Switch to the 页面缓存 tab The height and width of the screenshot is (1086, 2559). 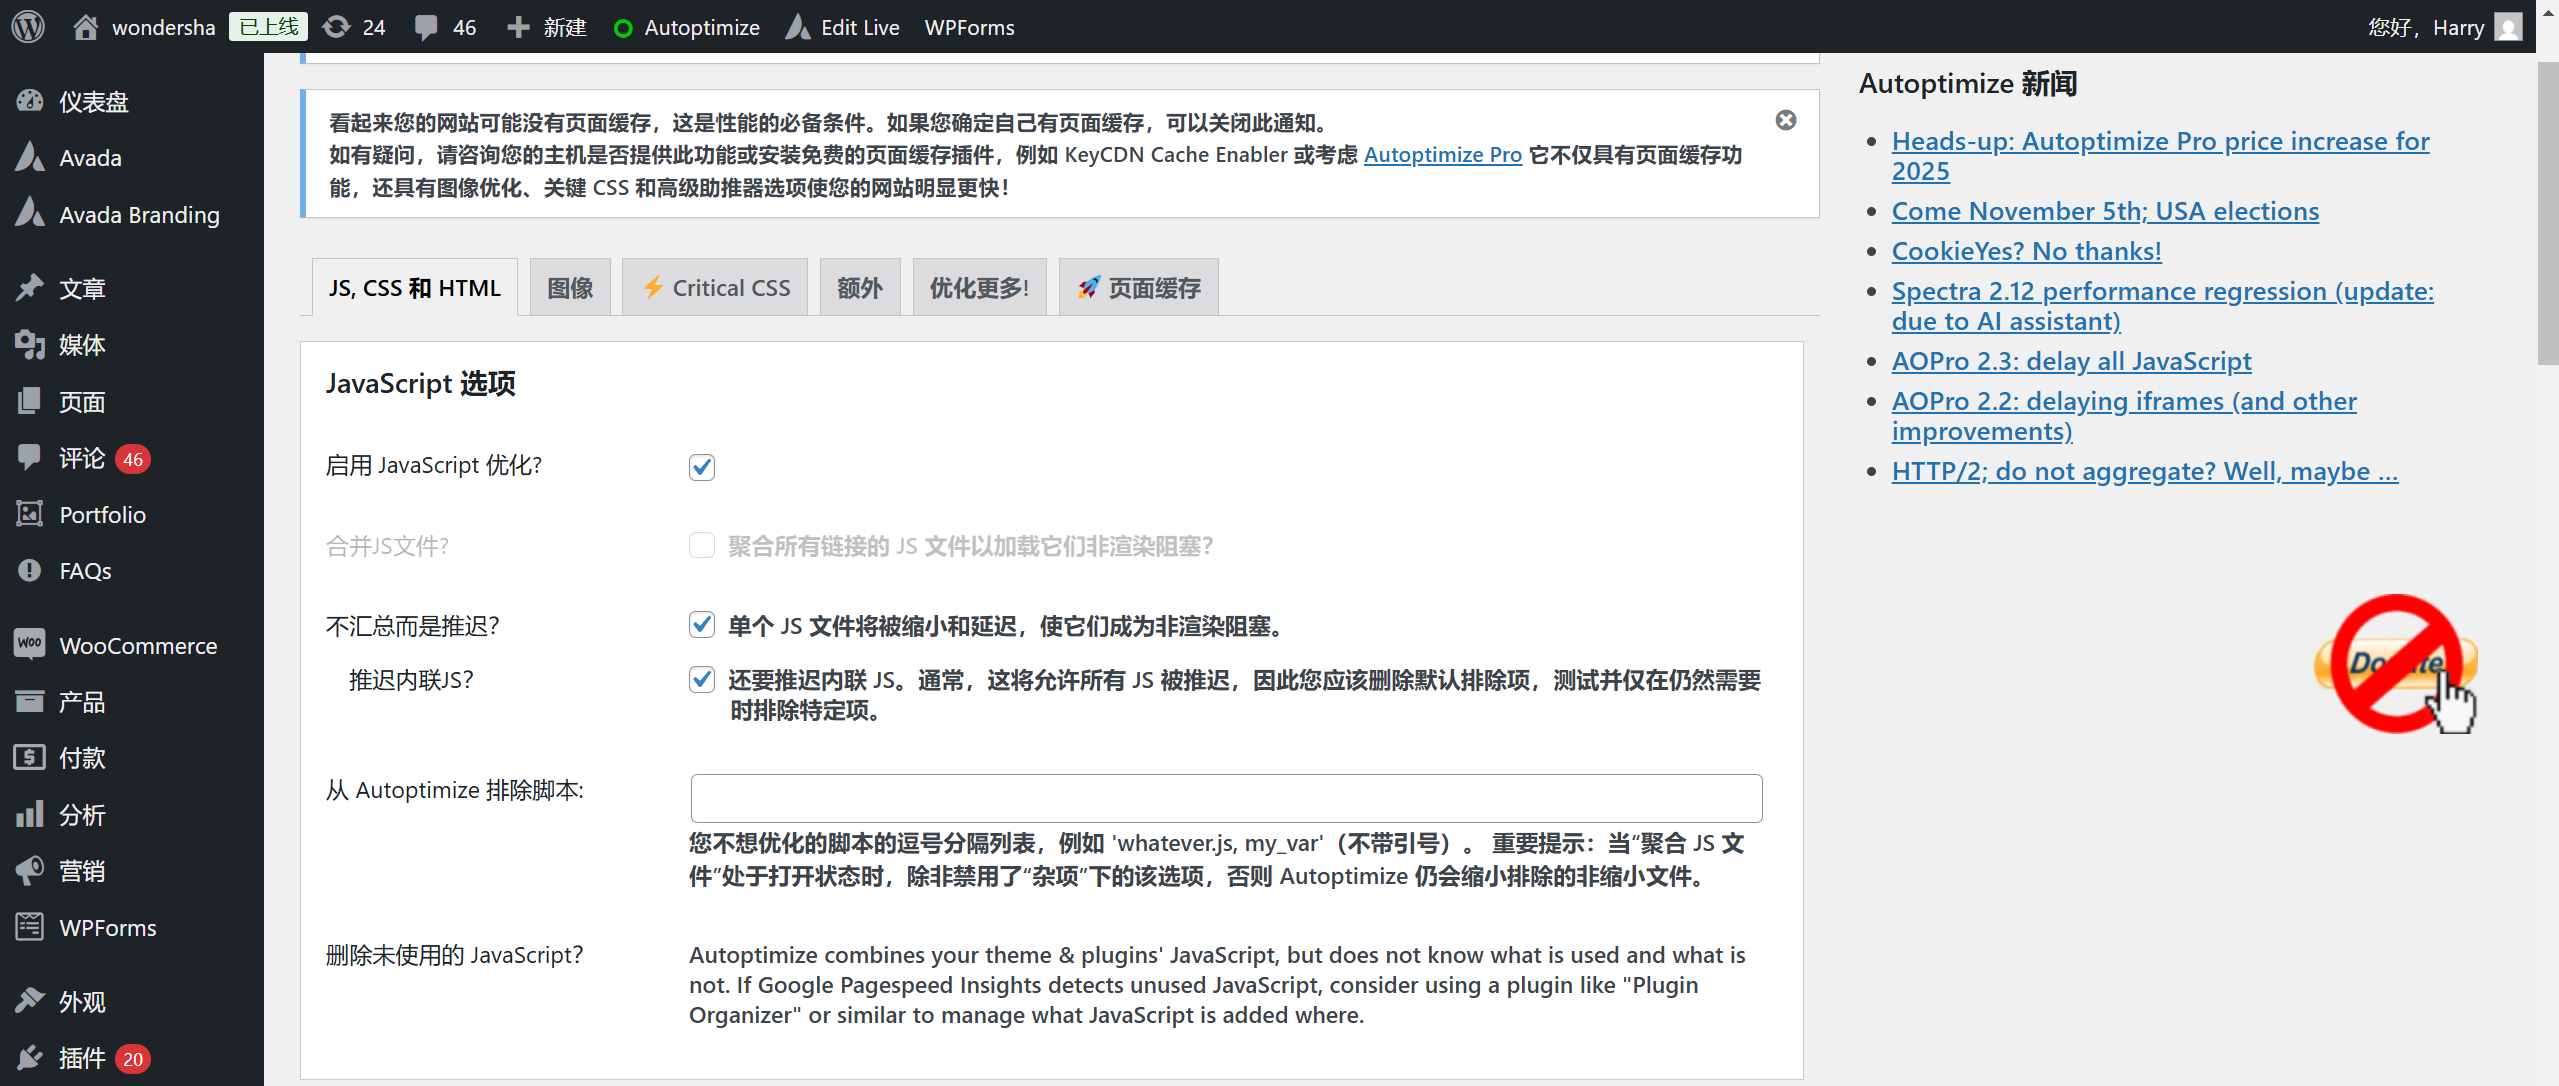pos(1137,287)
